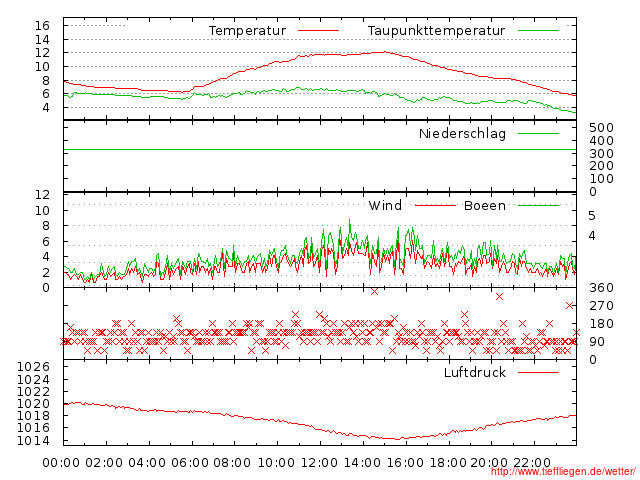Click the green precipitation data line
The width and height of the screenshot is (640, 480).
(x=320, y=149)
